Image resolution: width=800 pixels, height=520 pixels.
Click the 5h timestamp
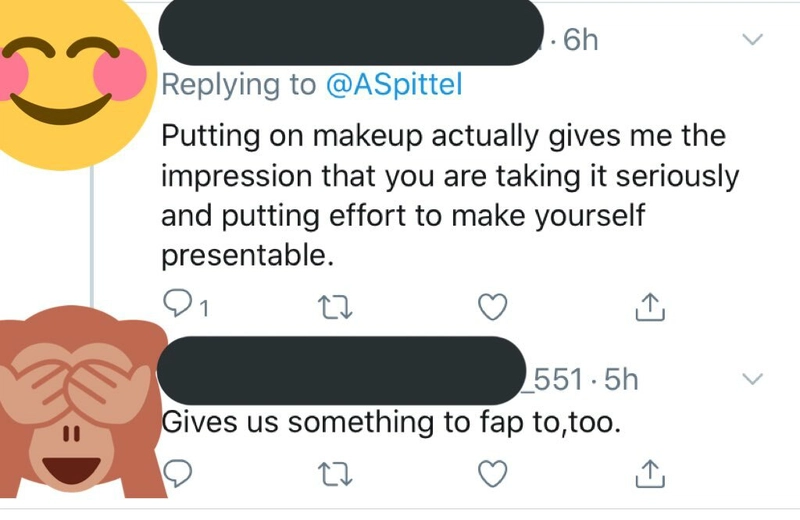[620, 380]
